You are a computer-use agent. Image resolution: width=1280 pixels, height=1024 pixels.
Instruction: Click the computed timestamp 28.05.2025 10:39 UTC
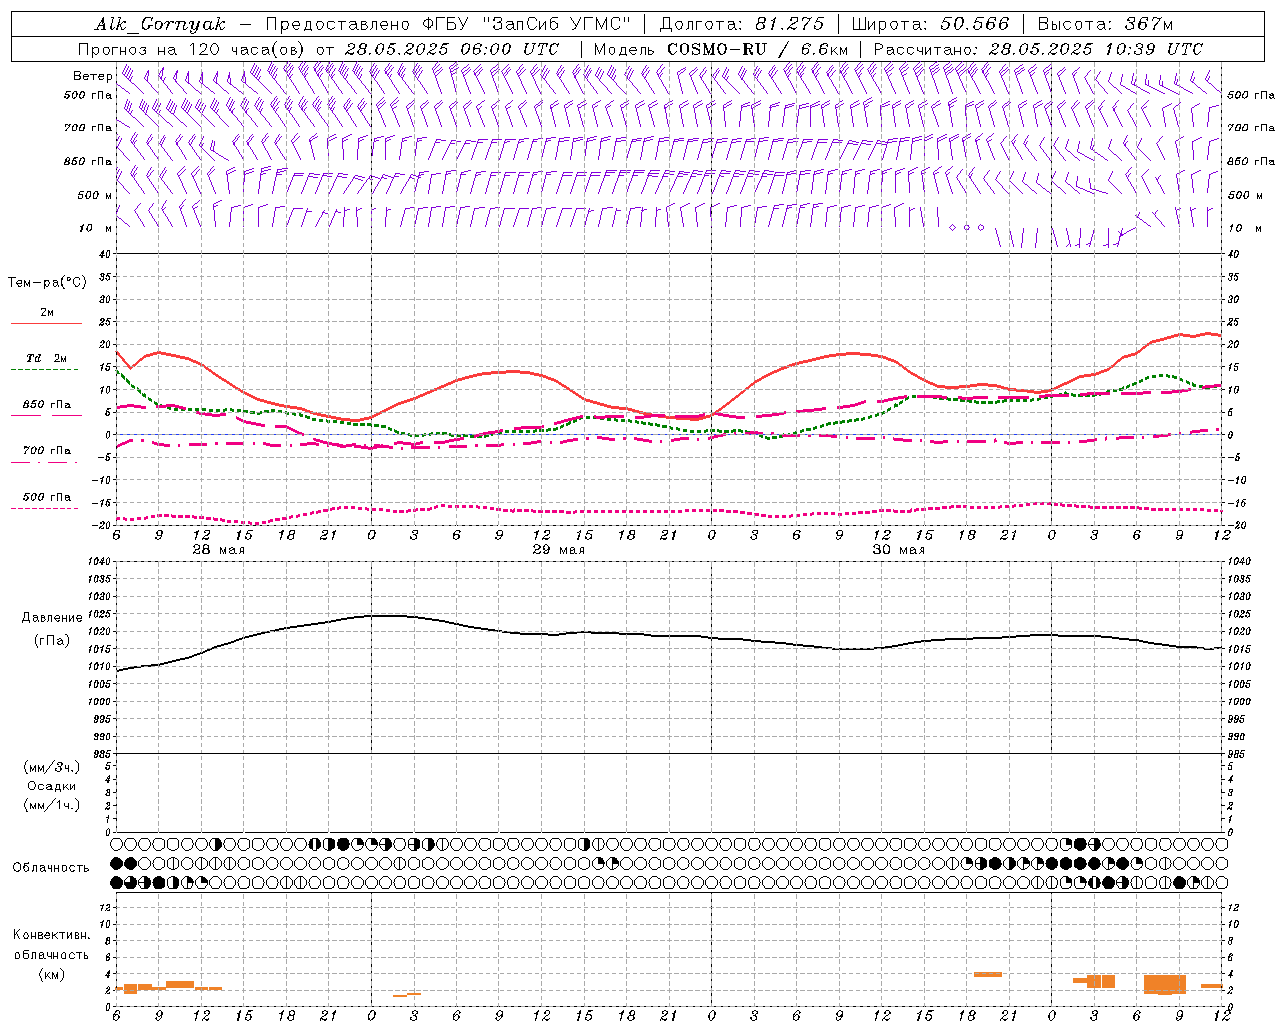click(1095, 49)
